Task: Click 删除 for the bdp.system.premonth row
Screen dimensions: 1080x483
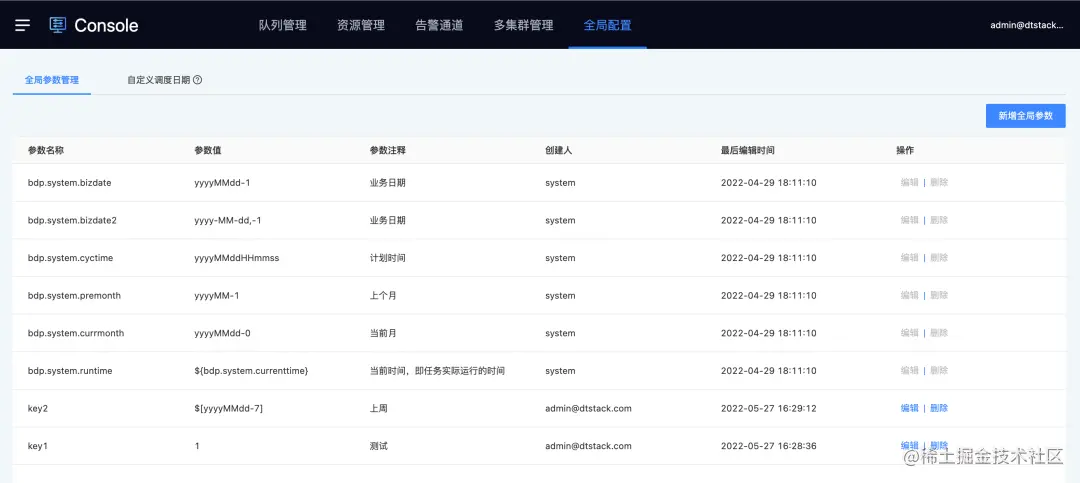Action: click(x=939, y=296)
